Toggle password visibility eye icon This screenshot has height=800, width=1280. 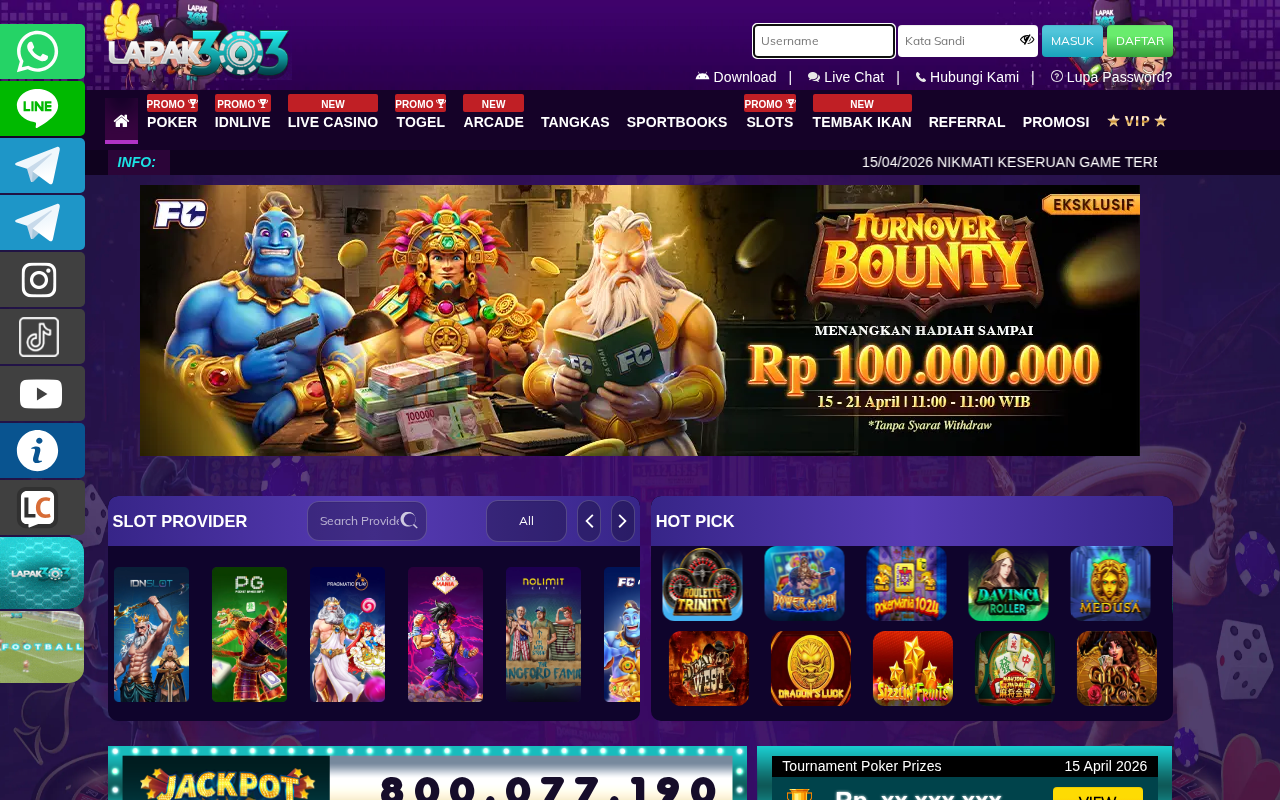1027,40
